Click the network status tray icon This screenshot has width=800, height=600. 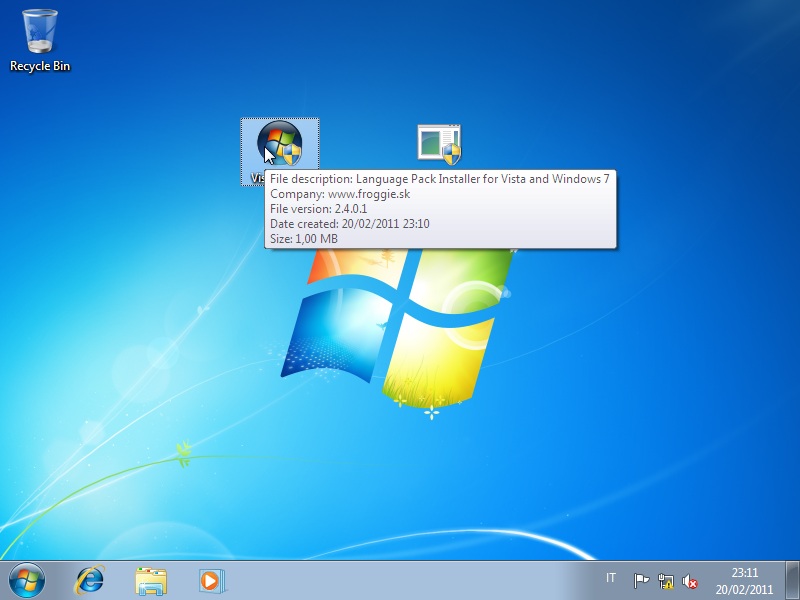click(665, 581)
